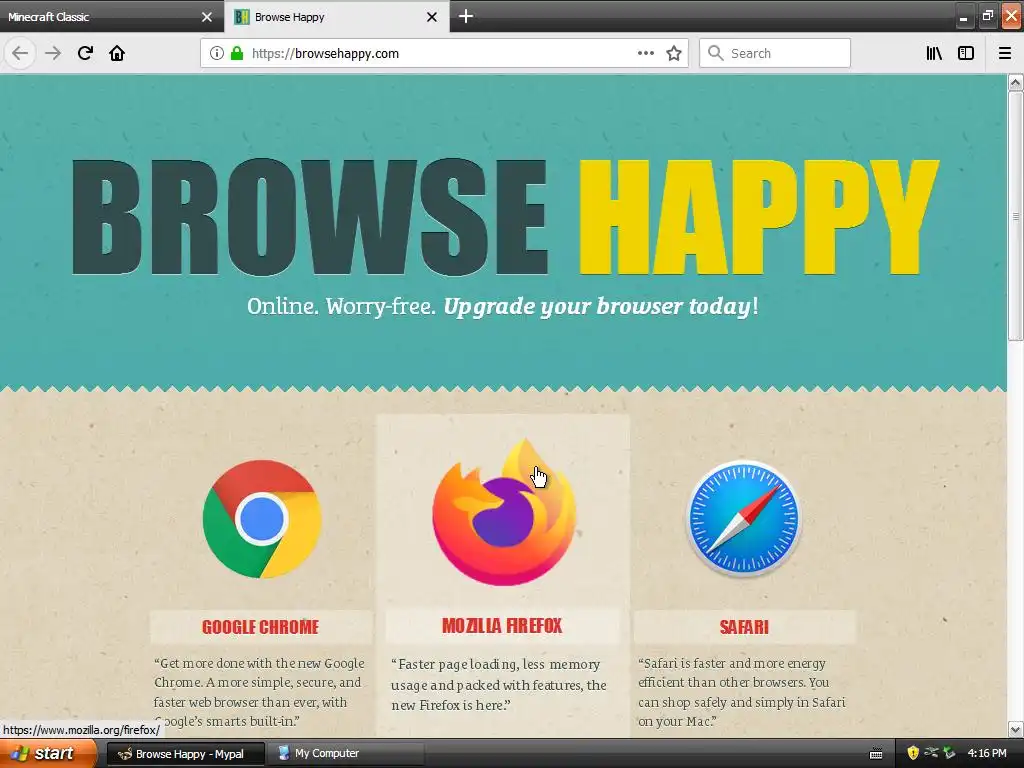
Task: Restore down the browser window
Action: click(987, 16)
